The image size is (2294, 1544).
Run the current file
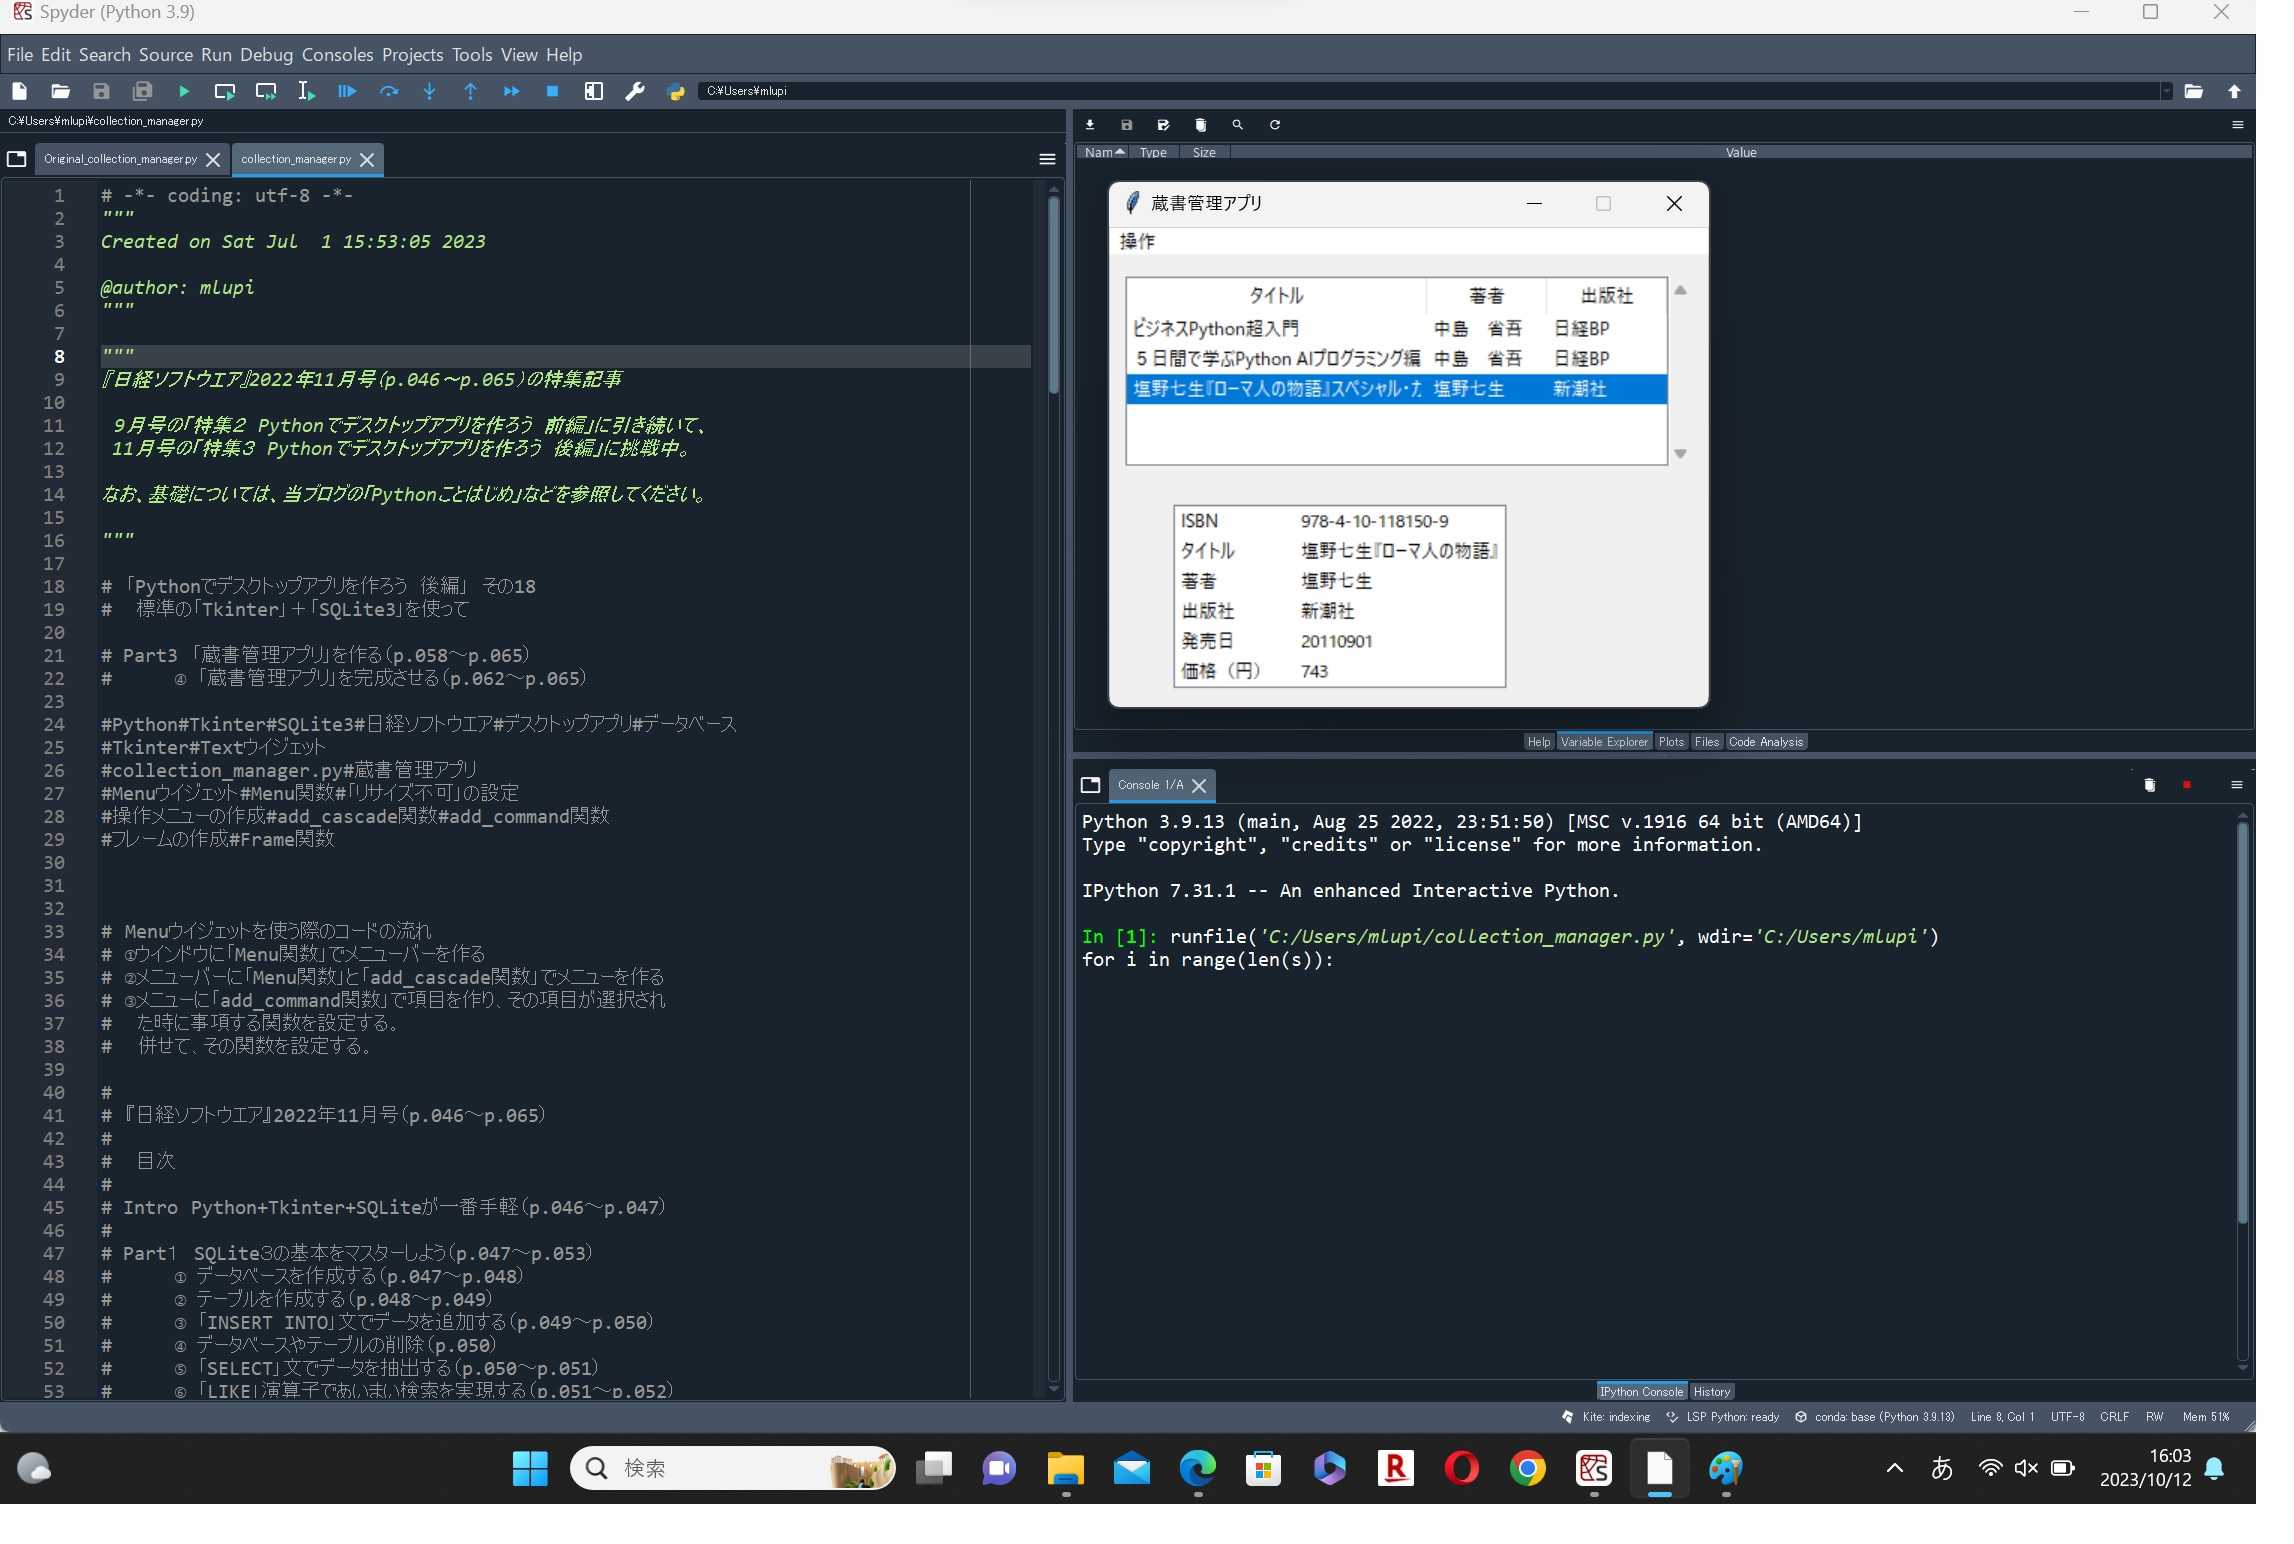(183, 91)
